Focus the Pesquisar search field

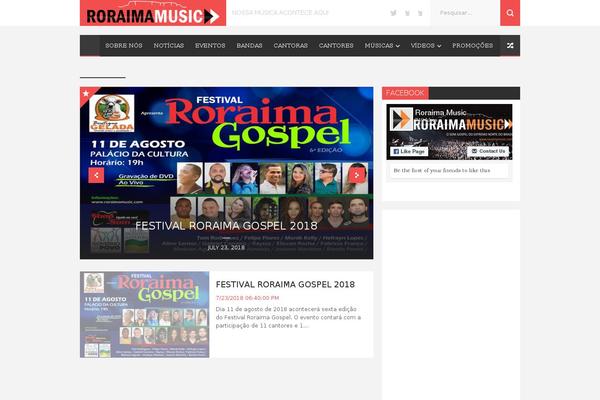pyautogui.click(x=465, y=13)
